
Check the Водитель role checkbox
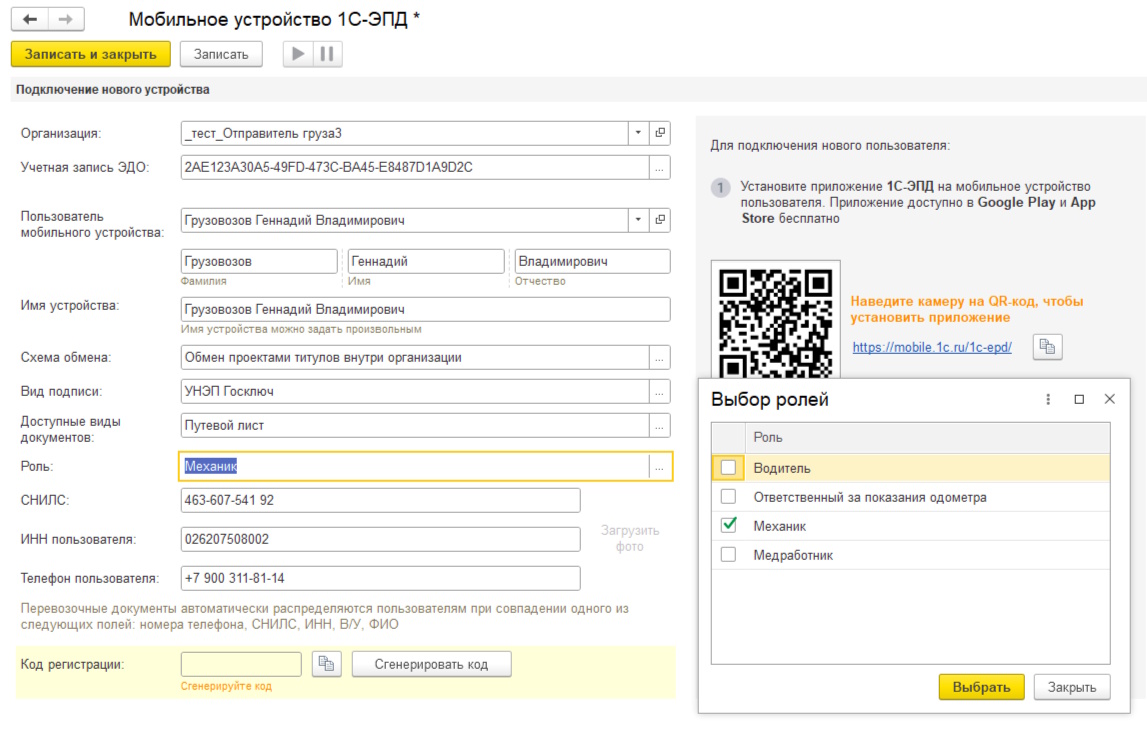coord(728,467)
